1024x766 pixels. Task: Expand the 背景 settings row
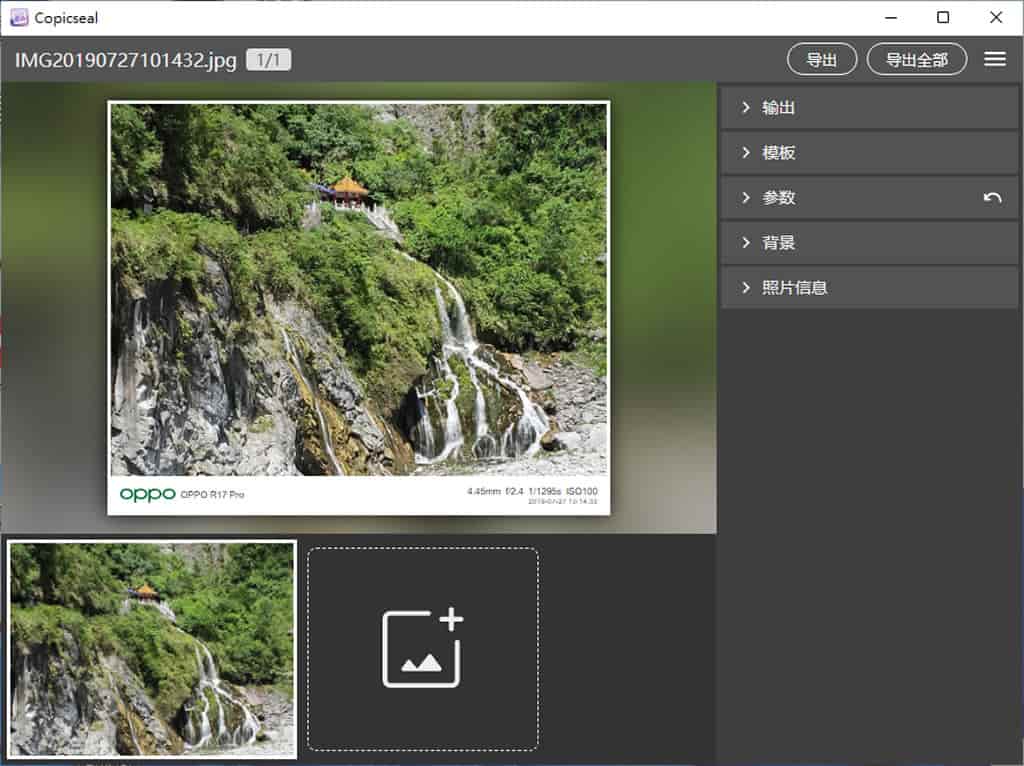pos(869,242)
